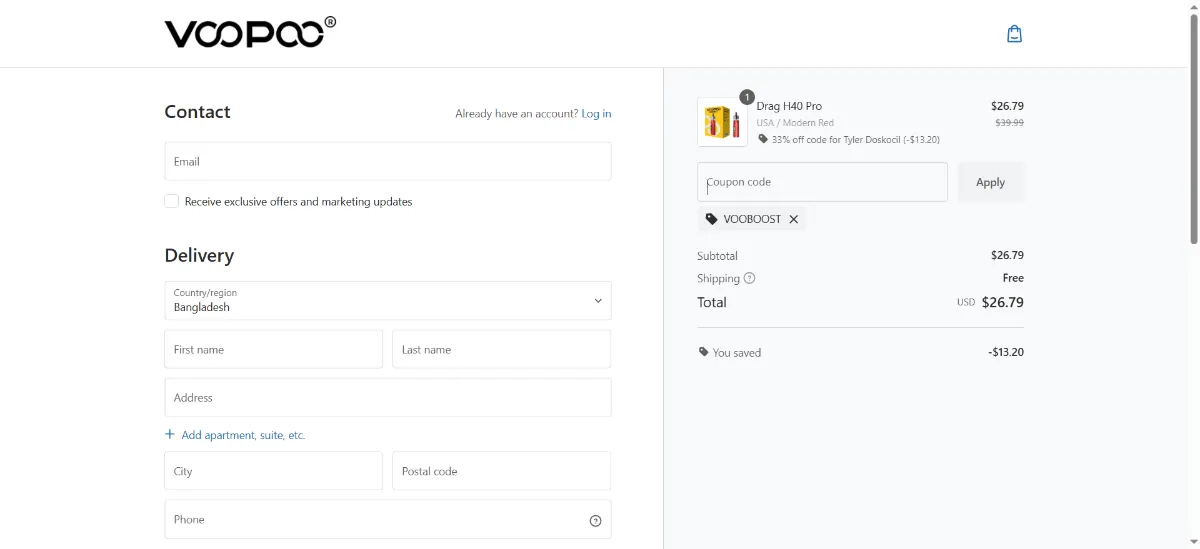Screen dimensions: 1200x549
Task: Click Add apartment, suite, etc. link
Action: click(243, 435)
